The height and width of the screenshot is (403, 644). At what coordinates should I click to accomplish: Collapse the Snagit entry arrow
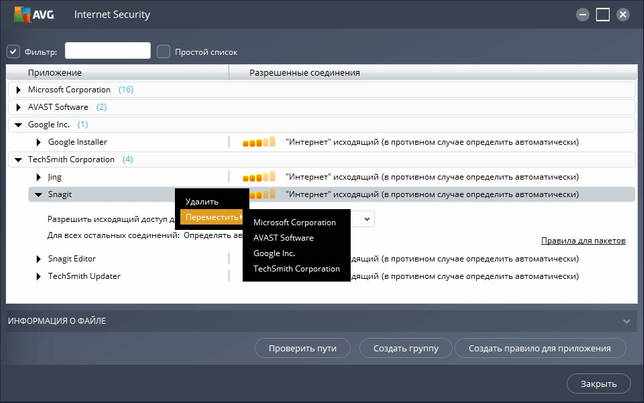click(38, 195)
